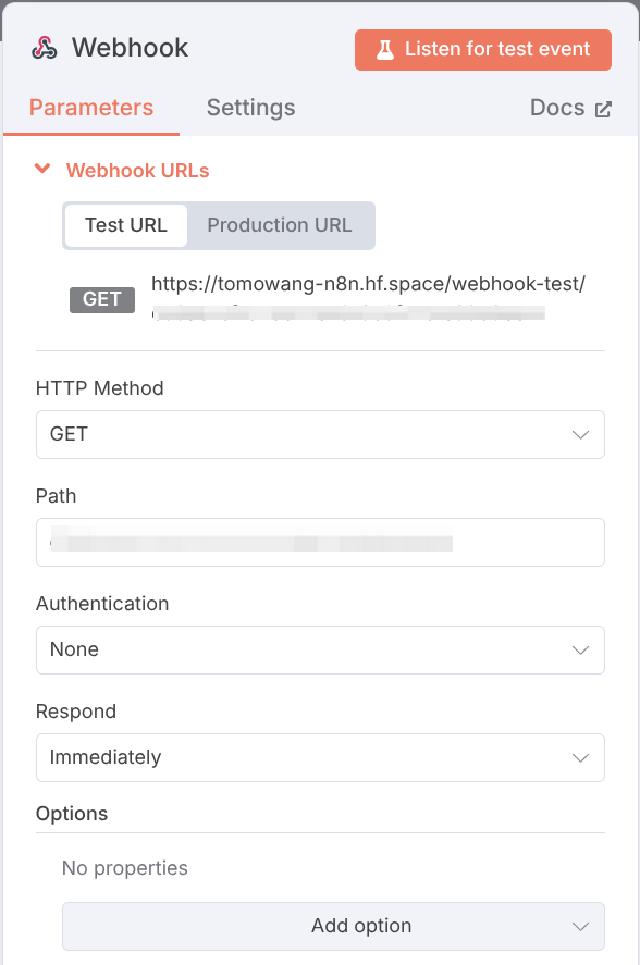Open the Authentication dropdown set to None
The image size is (640, 965).
tap(320, 650)
